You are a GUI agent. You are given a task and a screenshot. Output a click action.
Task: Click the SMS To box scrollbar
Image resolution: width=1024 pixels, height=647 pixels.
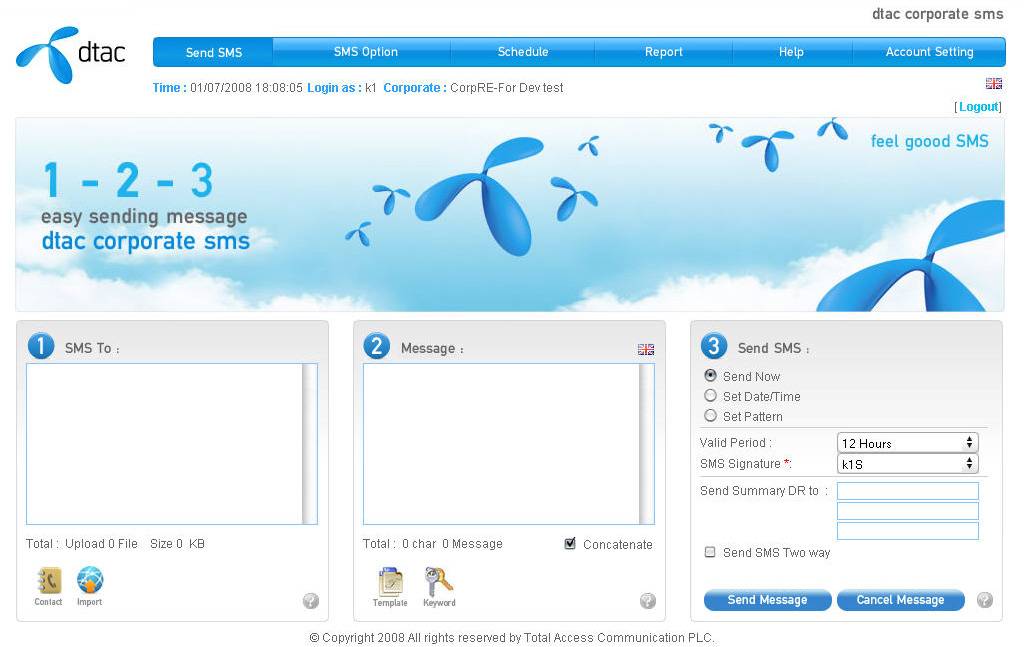[x=310, y=444]
